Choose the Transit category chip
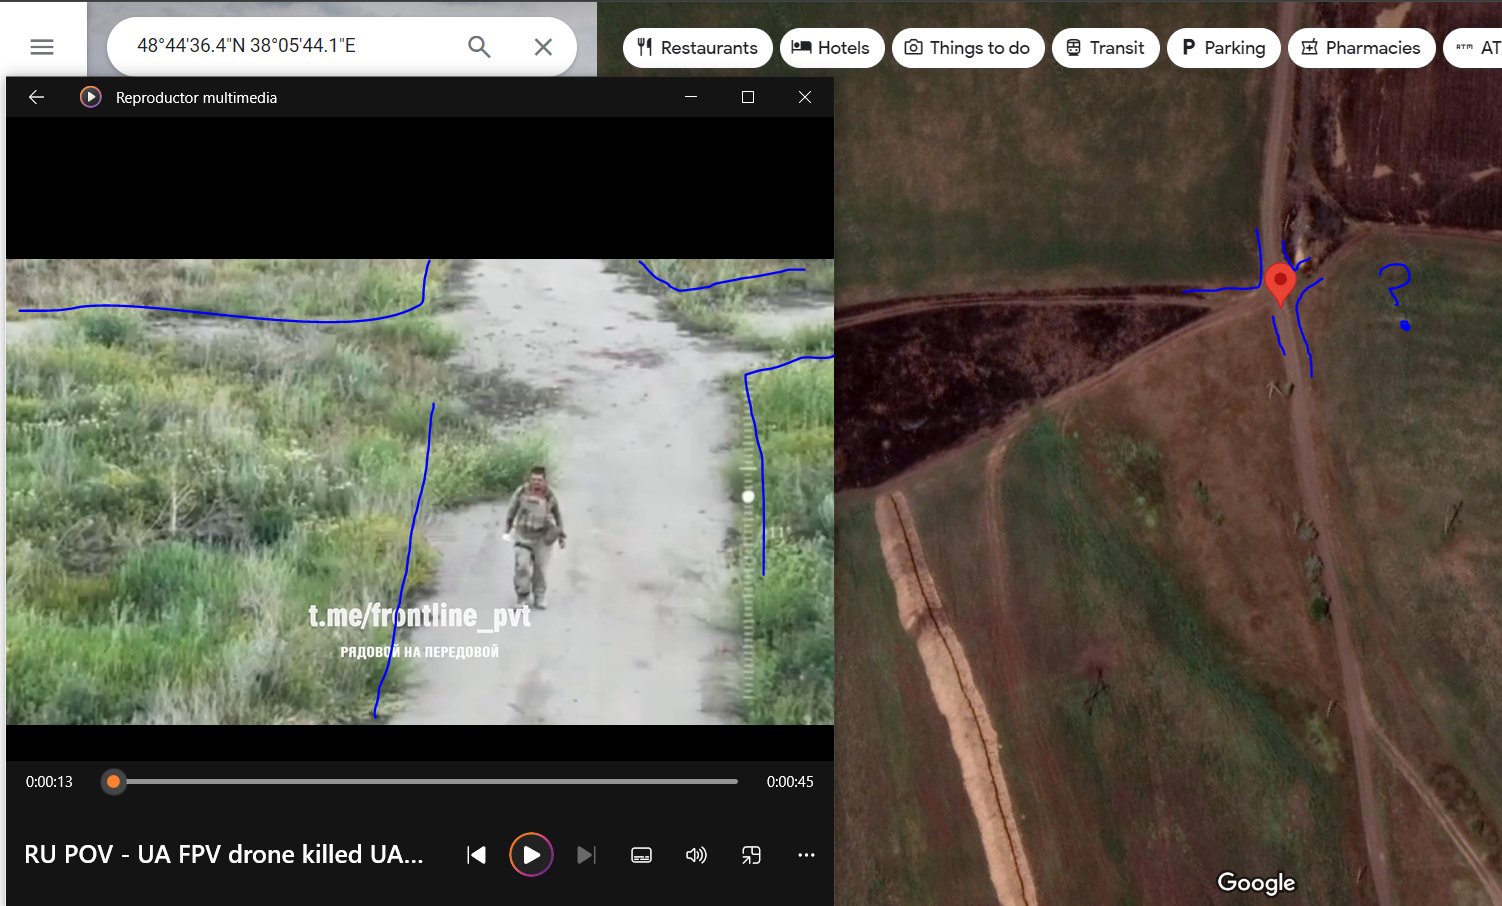Viewport: 1502px width, 906px height. tap(1106, 48)
